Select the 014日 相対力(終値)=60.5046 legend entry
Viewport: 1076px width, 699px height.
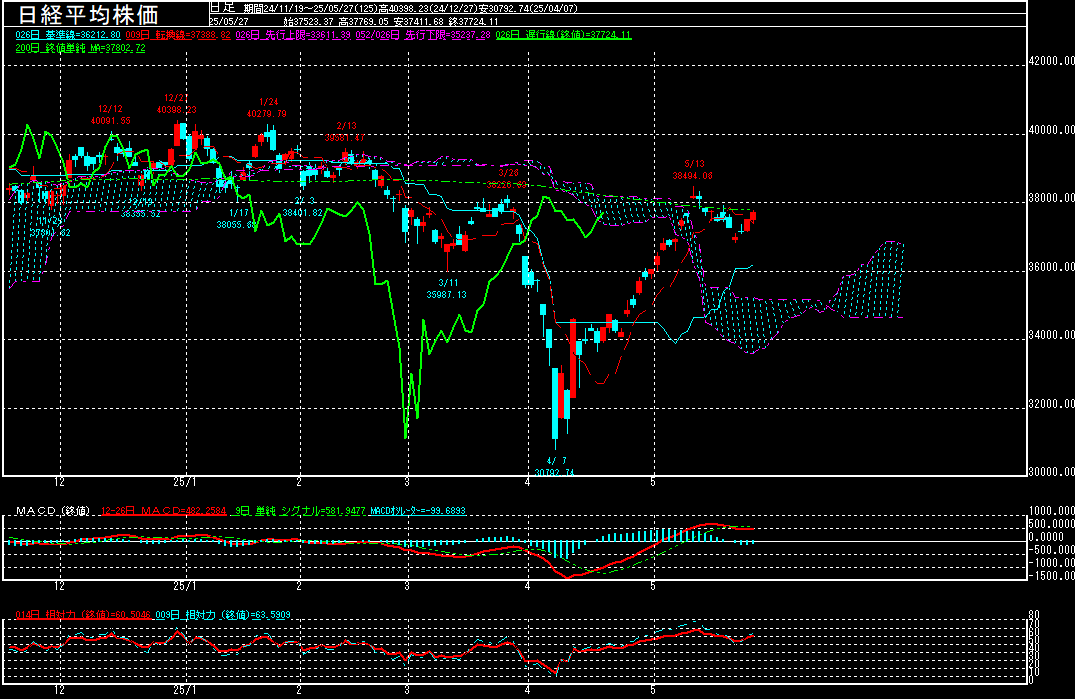point(83,615)
